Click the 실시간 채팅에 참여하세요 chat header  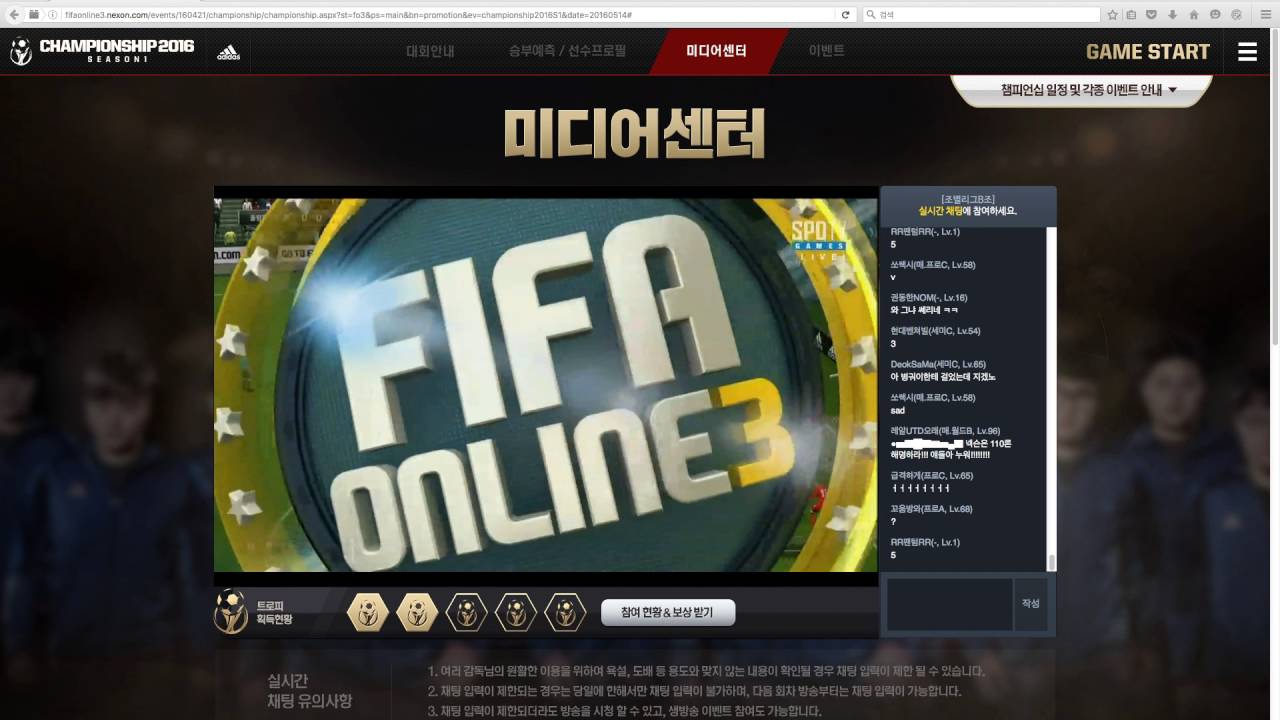click(x=967, y=211)
